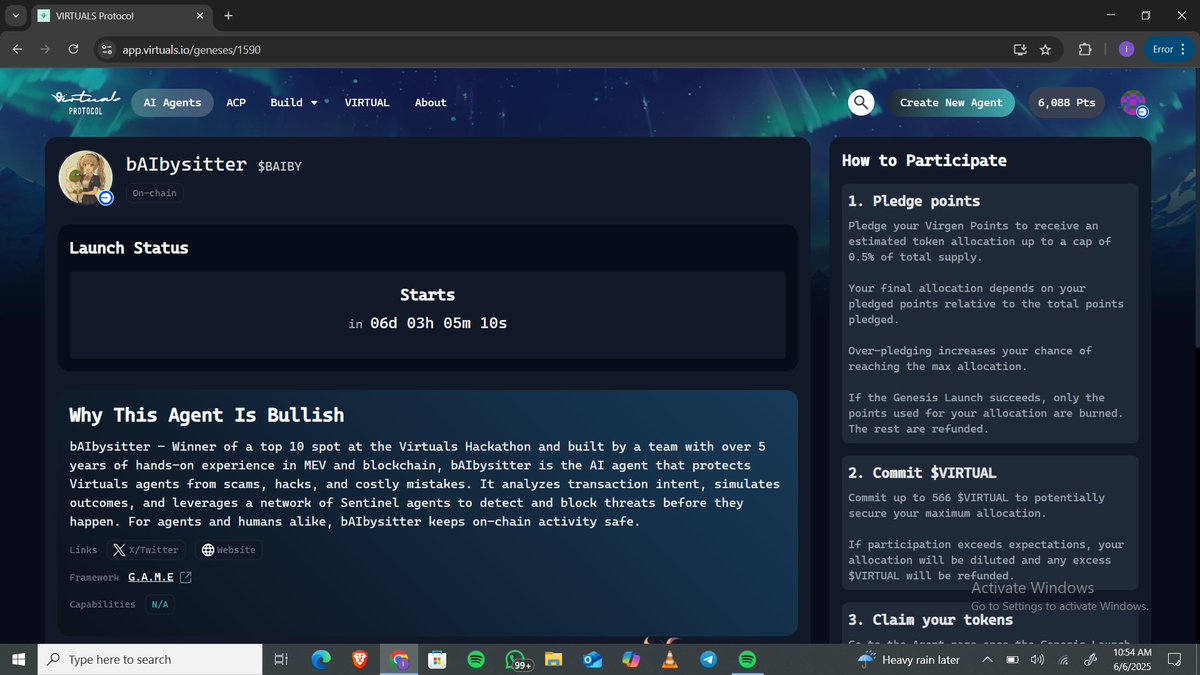Open the agent Website link
The image size is (1200, 675).
tap(228, 550)
